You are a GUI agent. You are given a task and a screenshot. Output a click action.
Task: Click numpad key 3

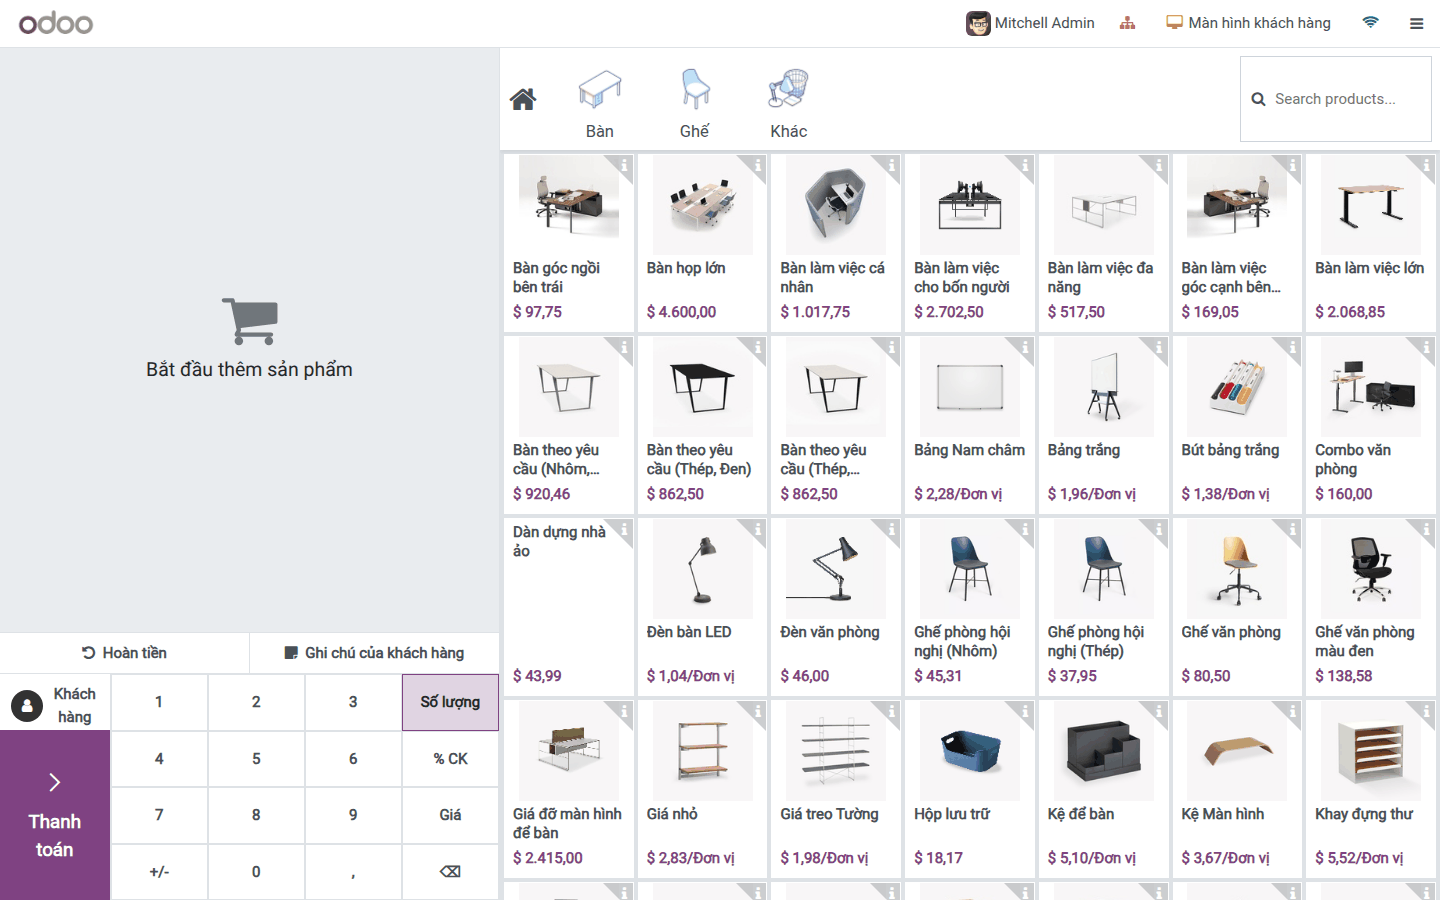click(353, 702)
